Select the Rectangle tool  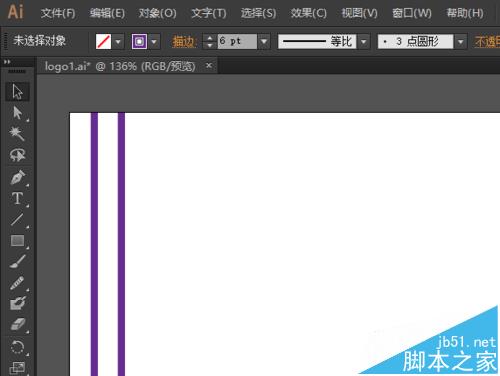pyautogui.click(x=17, y=241)
